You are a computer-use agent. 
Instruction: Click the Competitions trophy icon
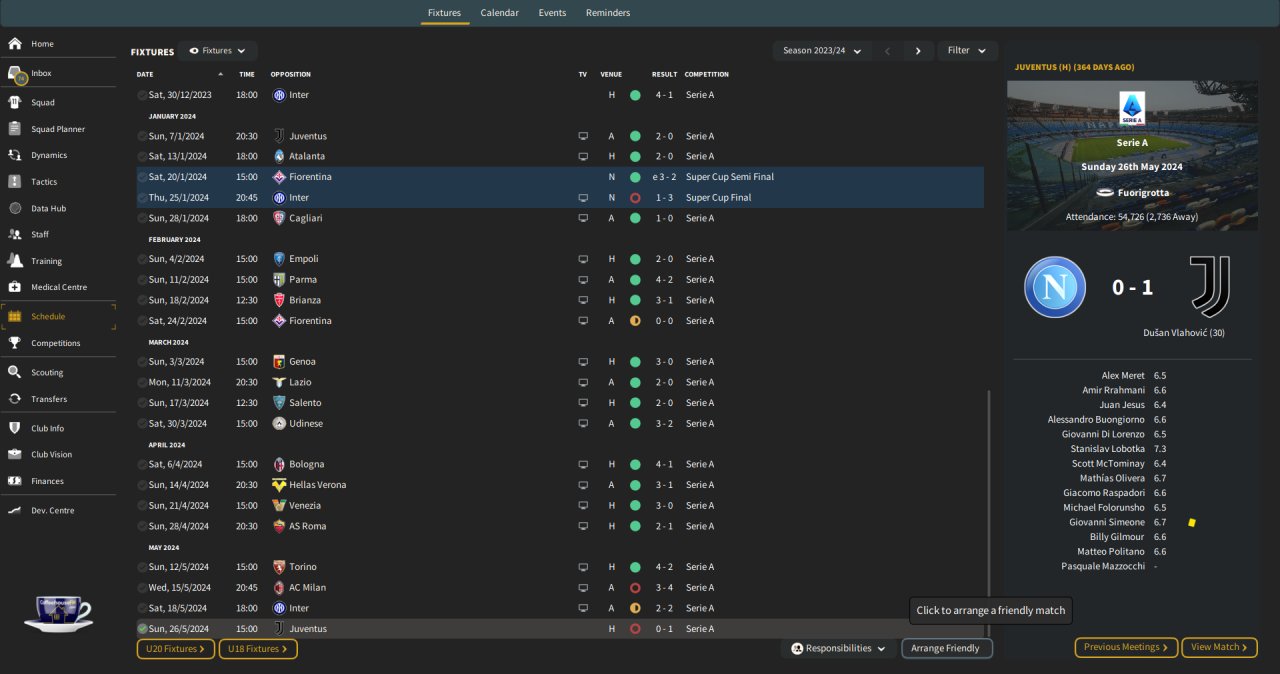15,343
